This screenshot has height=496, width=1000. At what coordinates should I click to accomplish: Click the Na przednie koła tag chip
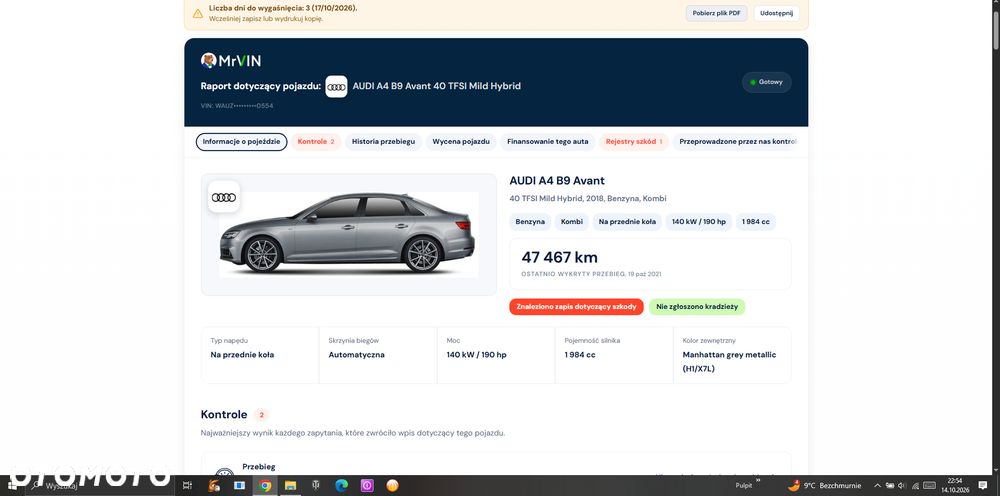[627, 222]
